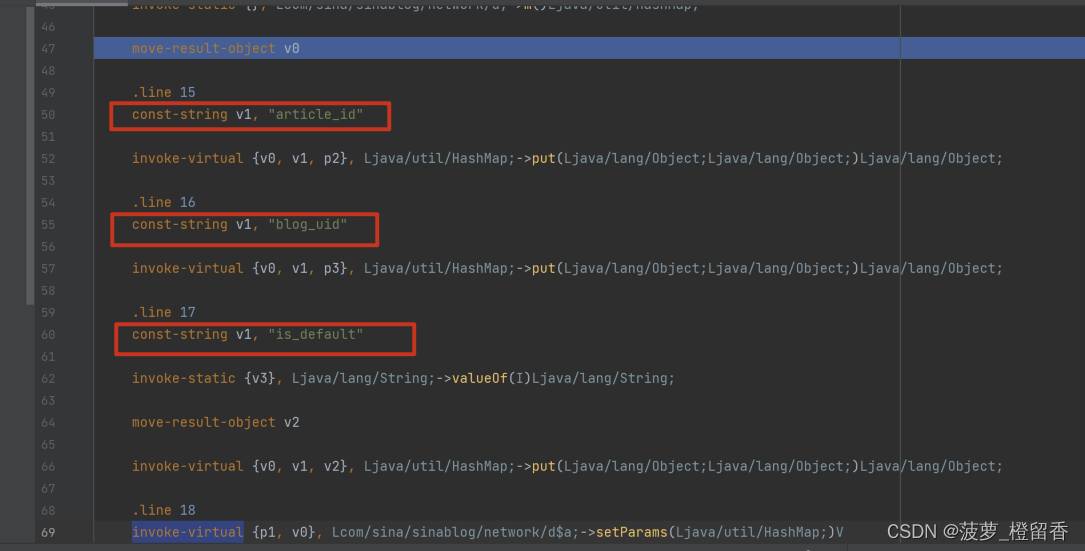Viewport: 1085px width, 551px height.
Task: Click the 'setParams' method name on line 69
Action: coord(631,532)
